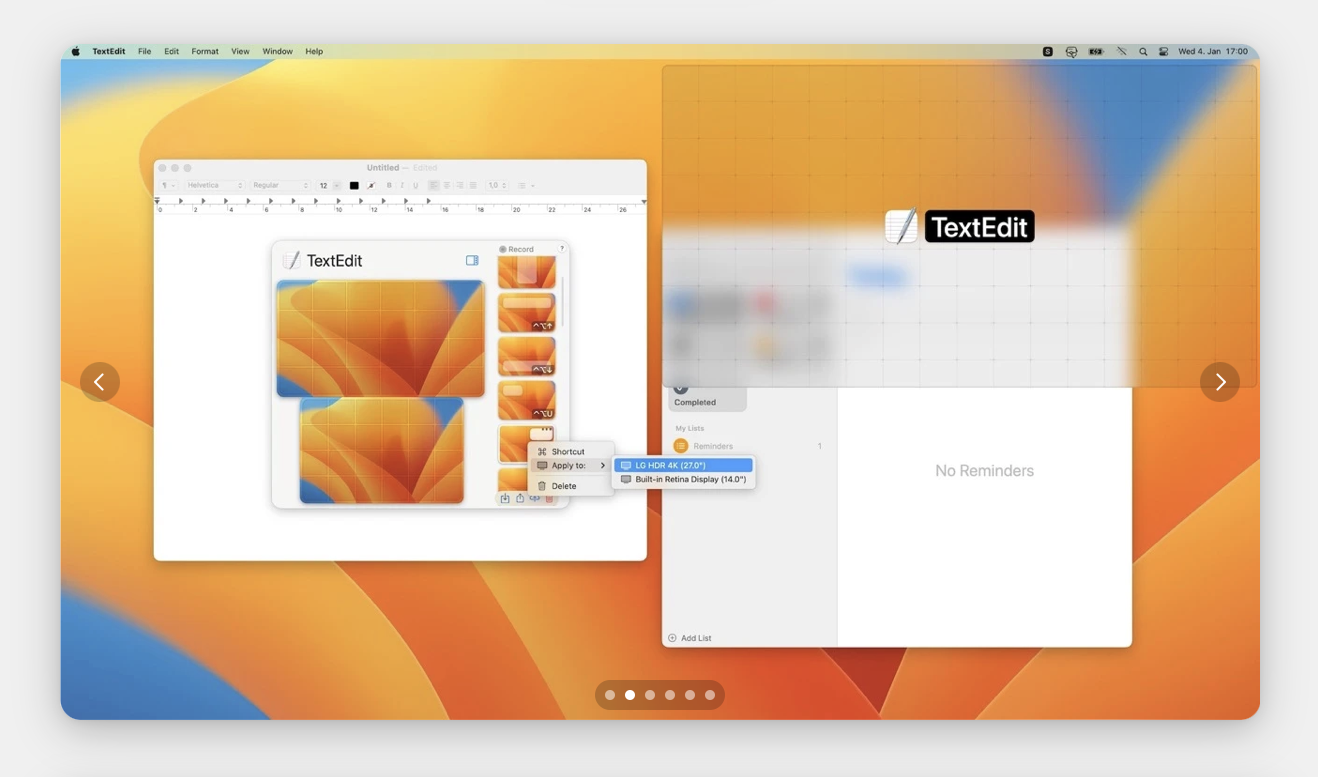
Task: Click the No Reminders placeholder text
Action: (984, 470)
